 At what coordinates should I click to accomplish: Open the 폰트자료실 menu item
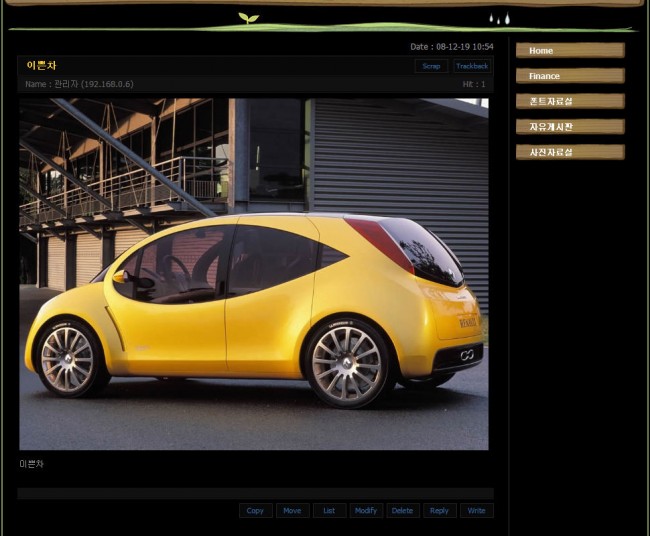point(569,101)
